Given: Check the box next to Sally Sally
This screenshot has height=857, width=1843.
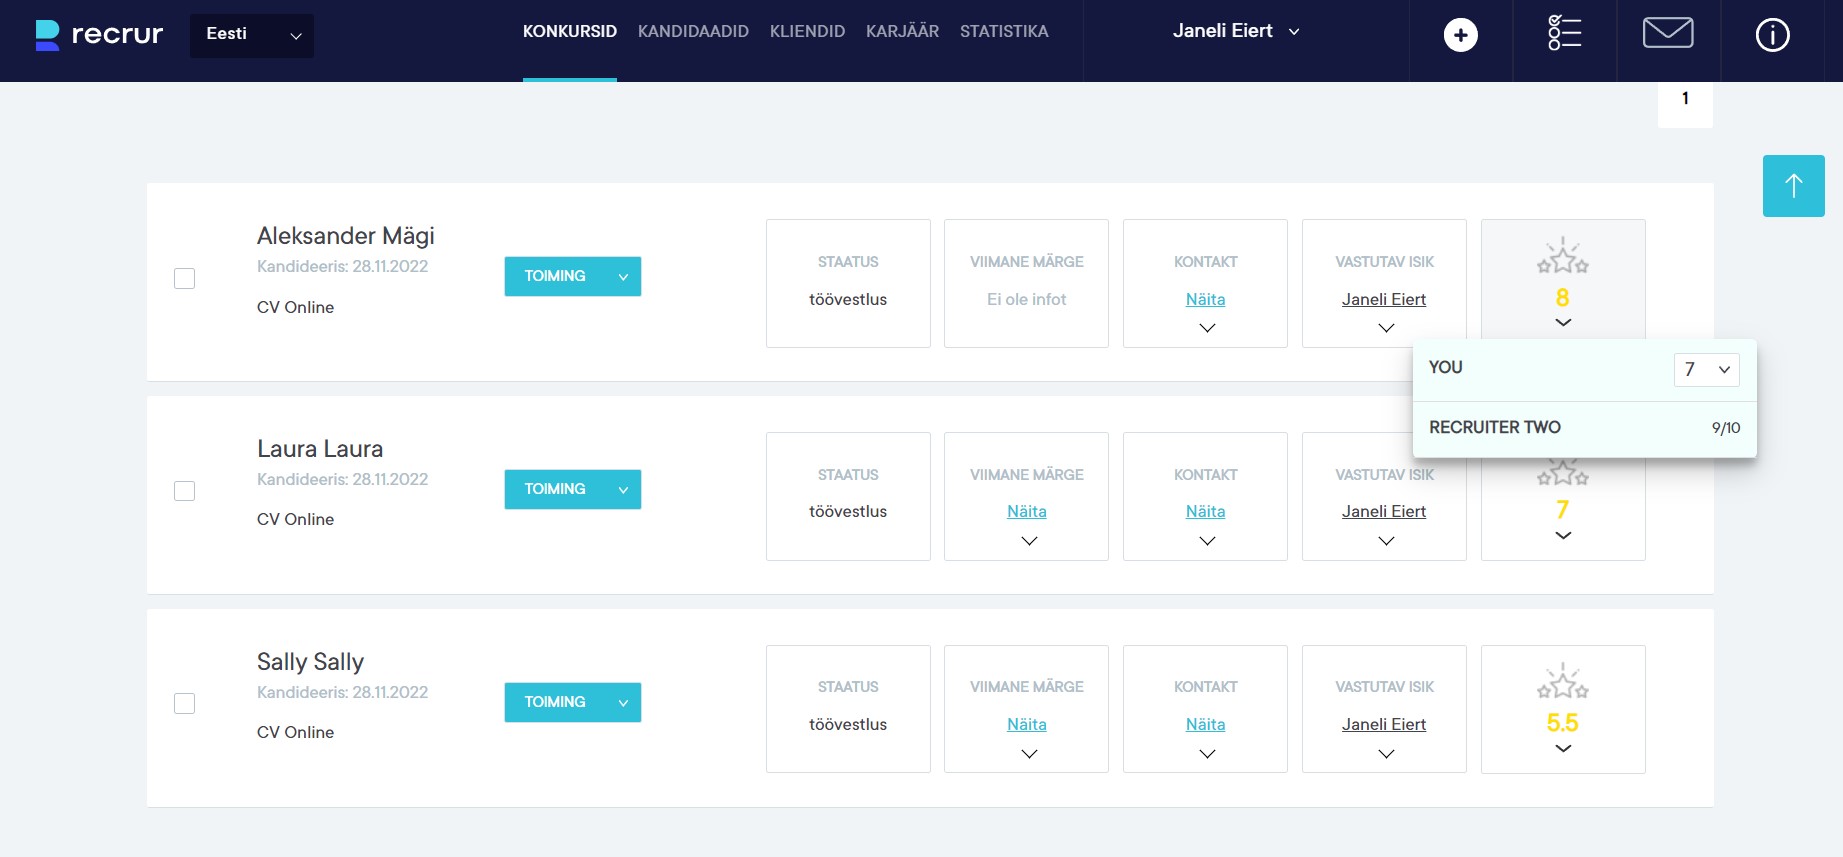Looking at the screenshot, I should point(184,704).
